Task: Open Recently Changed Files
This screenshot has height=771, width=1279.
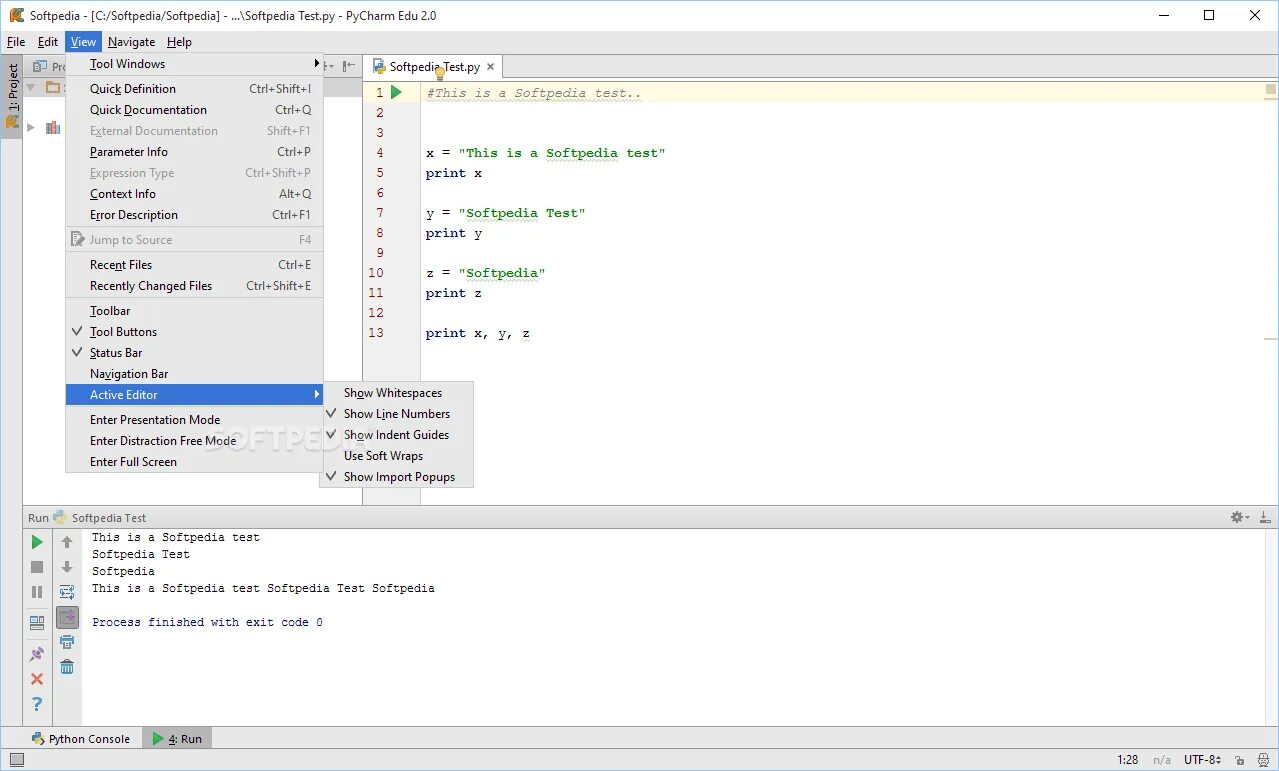Action: [194, 286]
